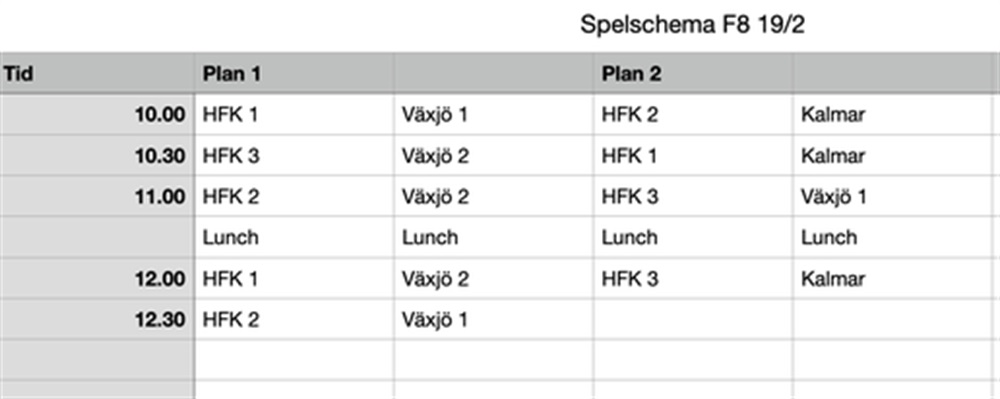Viewport: 1000px width, 399px height.
Task: Select empty Plan 2 cell in 12.30 row
Action: (x=693, y=319)
